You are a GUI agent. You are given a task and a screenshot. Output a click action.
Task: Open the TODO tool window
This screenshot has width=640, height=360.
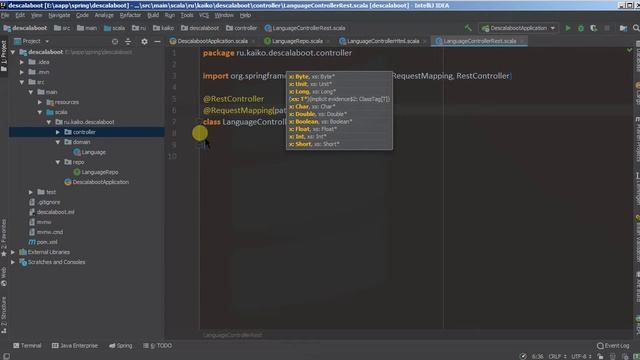[158, 345]
